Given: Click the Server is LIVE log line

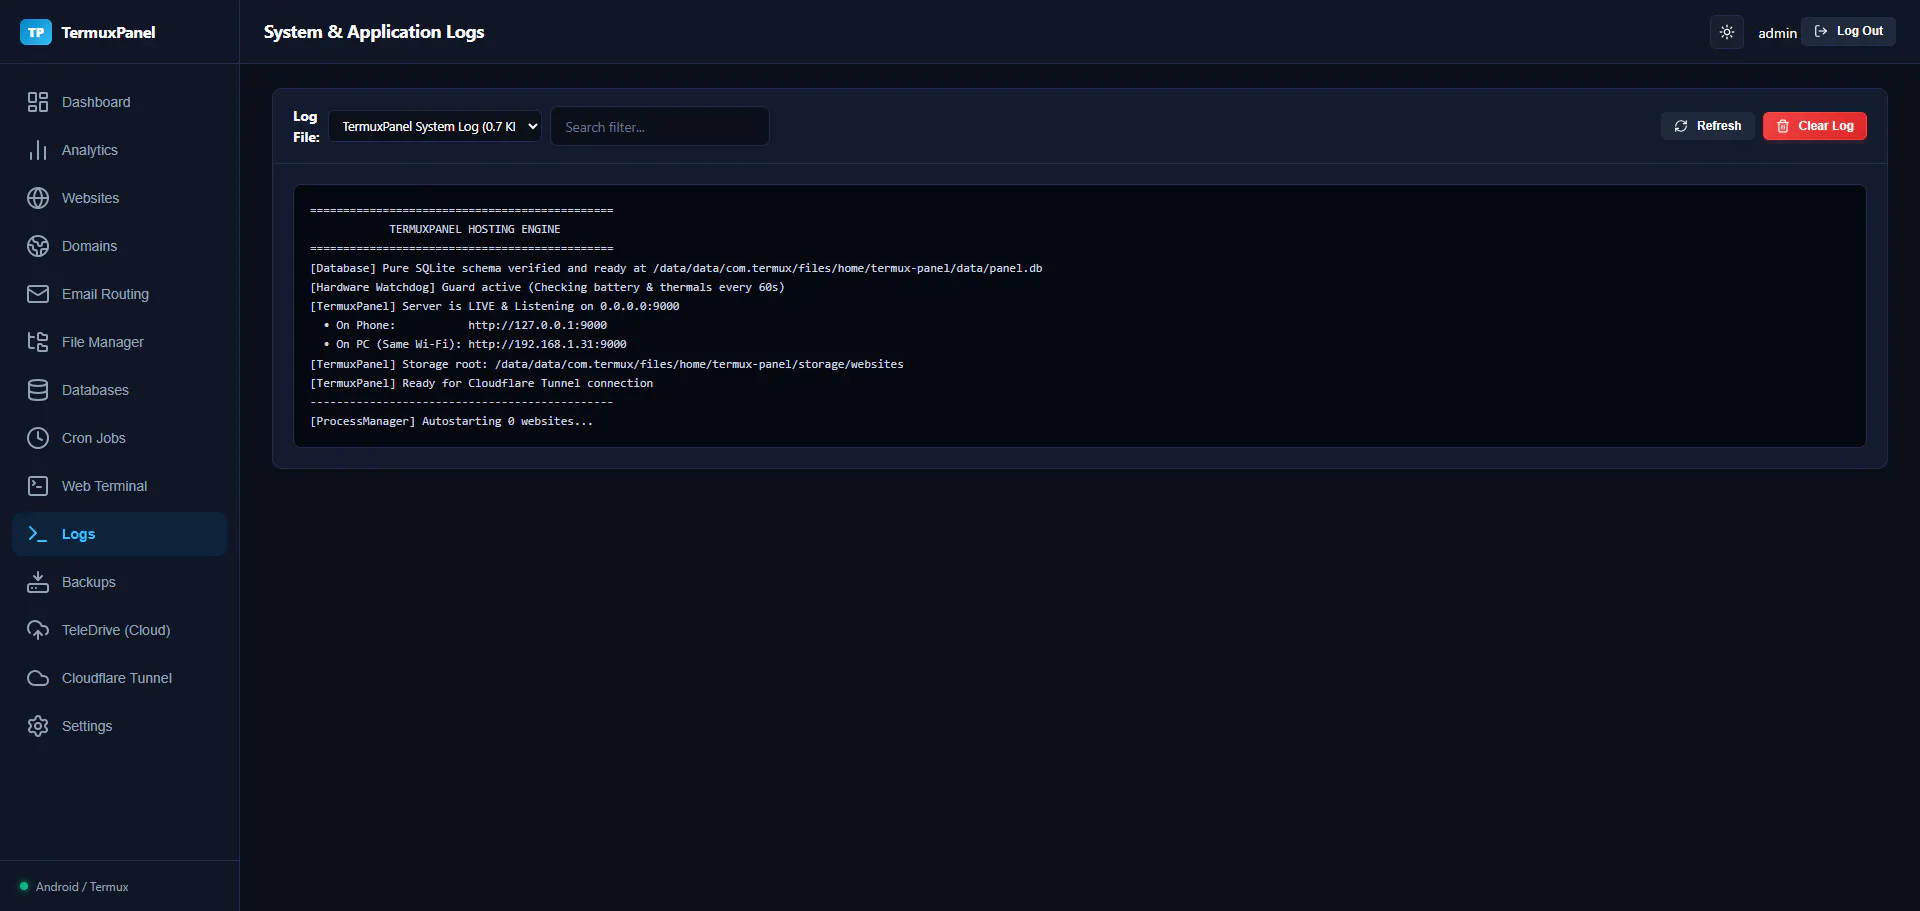Looking at the screenshot, I should (494, 306).
